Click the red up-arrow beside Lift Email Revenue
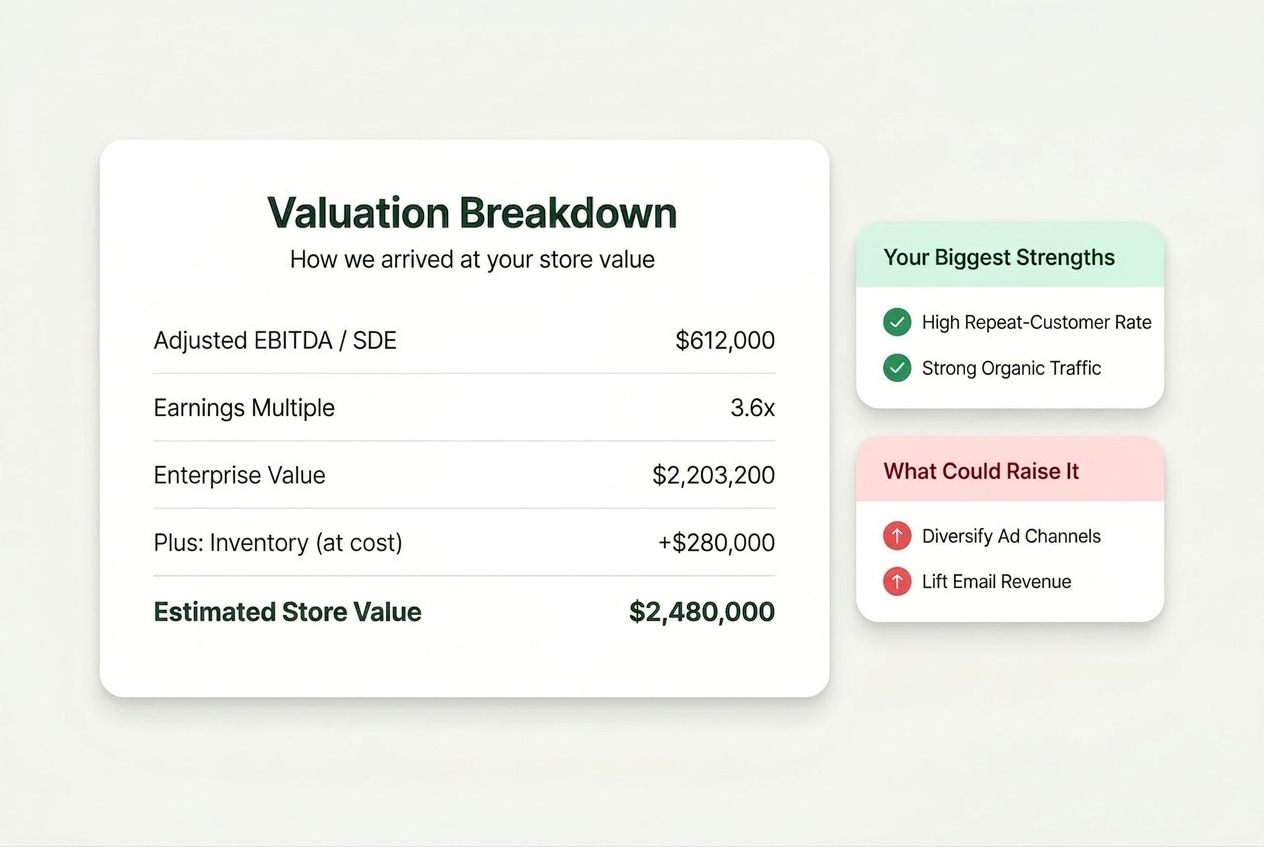1264x847 pixels. [897, 581]
